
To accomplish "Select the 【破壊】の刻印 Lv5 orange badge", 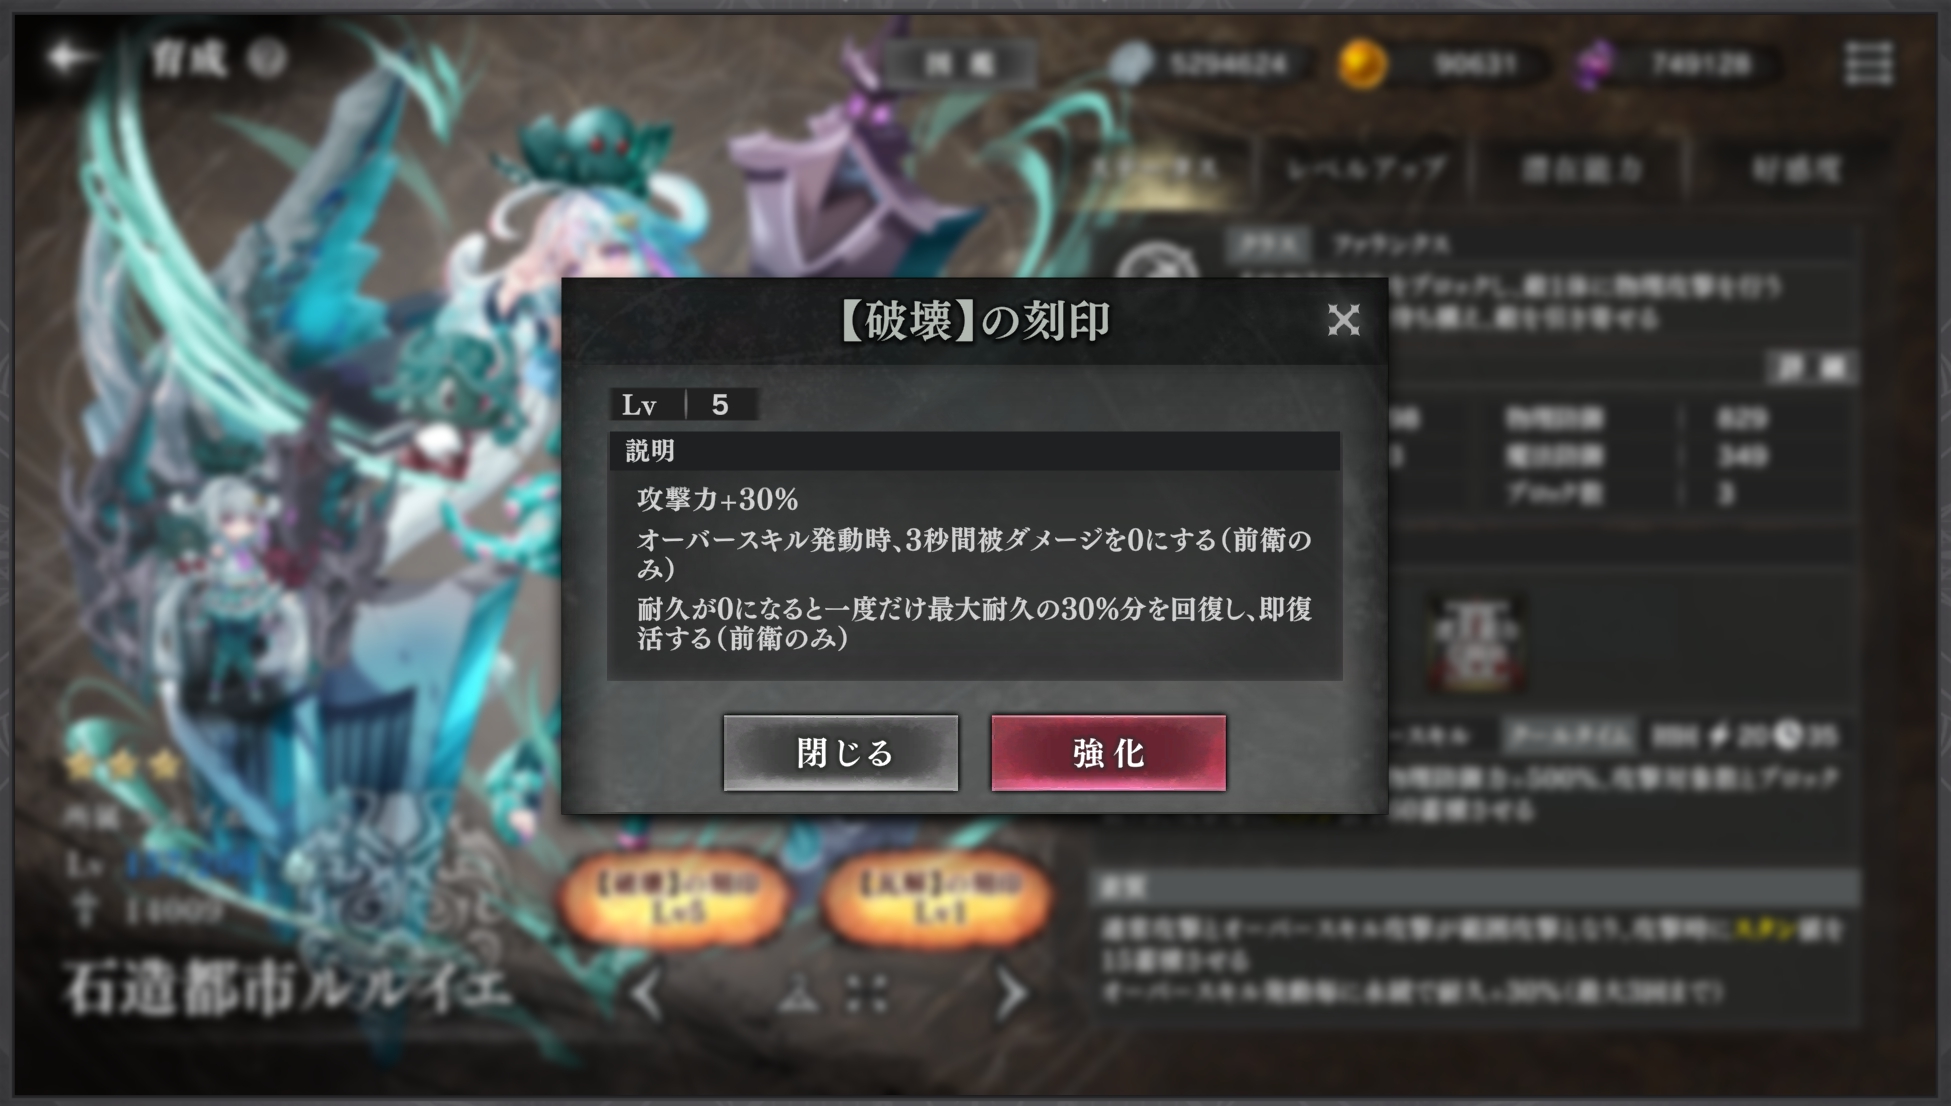I will tap(675, 897).
